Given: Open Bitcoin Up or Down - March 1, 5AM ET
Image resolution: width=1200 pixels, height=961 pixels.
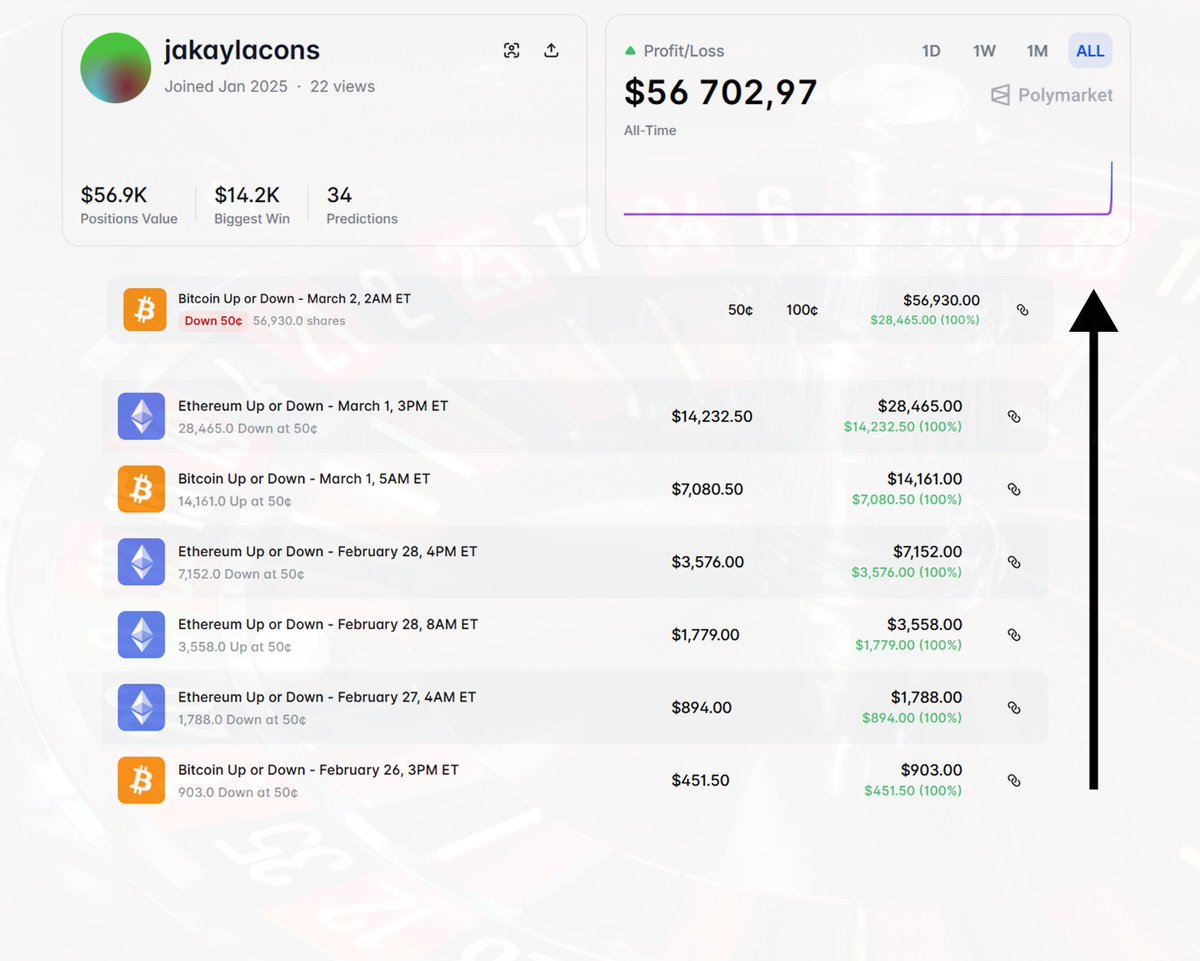Looking at the screenshot, I should (304, 479).
